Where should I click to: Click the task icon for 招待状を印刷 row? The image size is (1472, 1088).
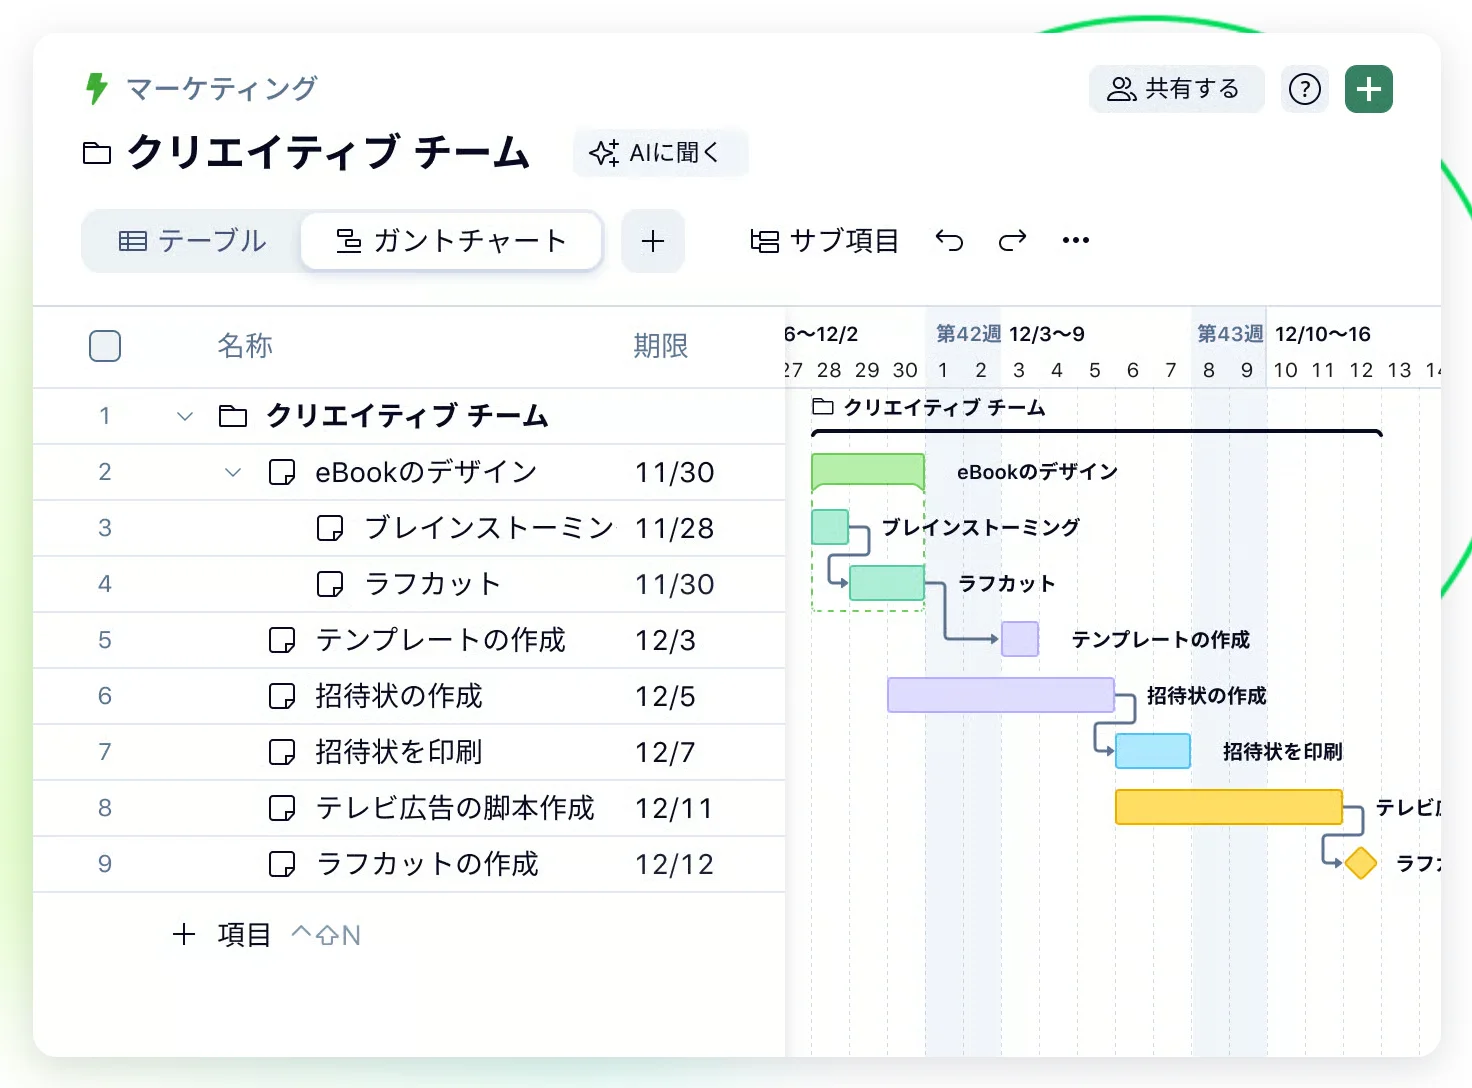[282, 752]
